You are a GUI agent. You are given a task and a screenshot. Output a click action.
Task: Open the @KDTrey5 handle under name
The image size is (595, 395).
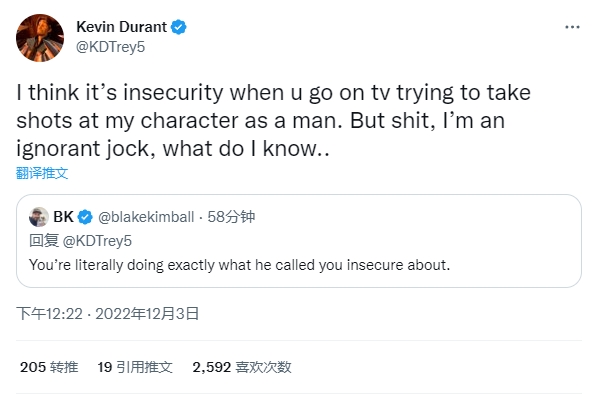pyautogui.click(x=110, y=47)
